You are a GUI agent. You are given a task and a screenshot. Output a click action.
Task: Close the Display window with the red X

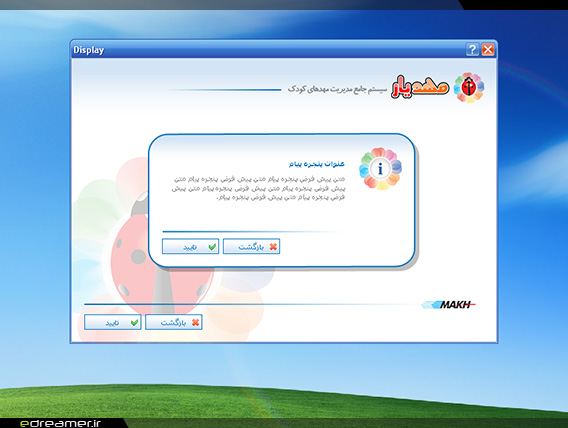488,49
